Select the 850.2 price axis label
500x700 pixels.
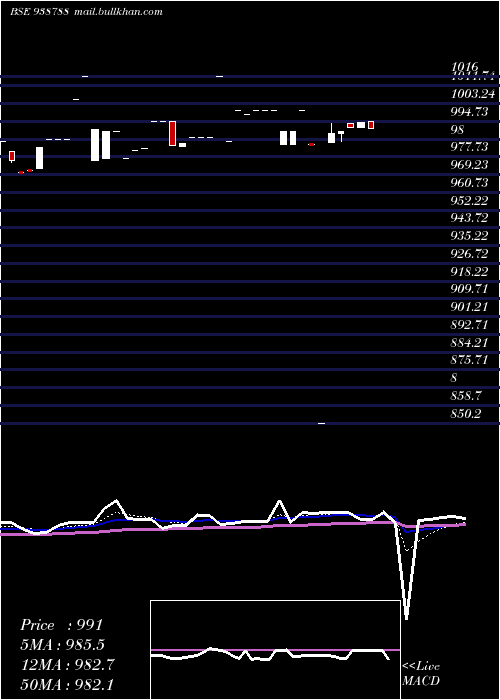(466, 414)
